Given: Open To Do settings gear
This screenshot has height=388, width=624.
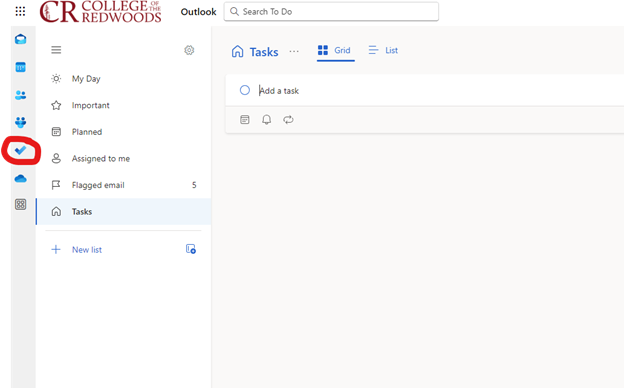Looking at the screenshot, I should (189, 50).
